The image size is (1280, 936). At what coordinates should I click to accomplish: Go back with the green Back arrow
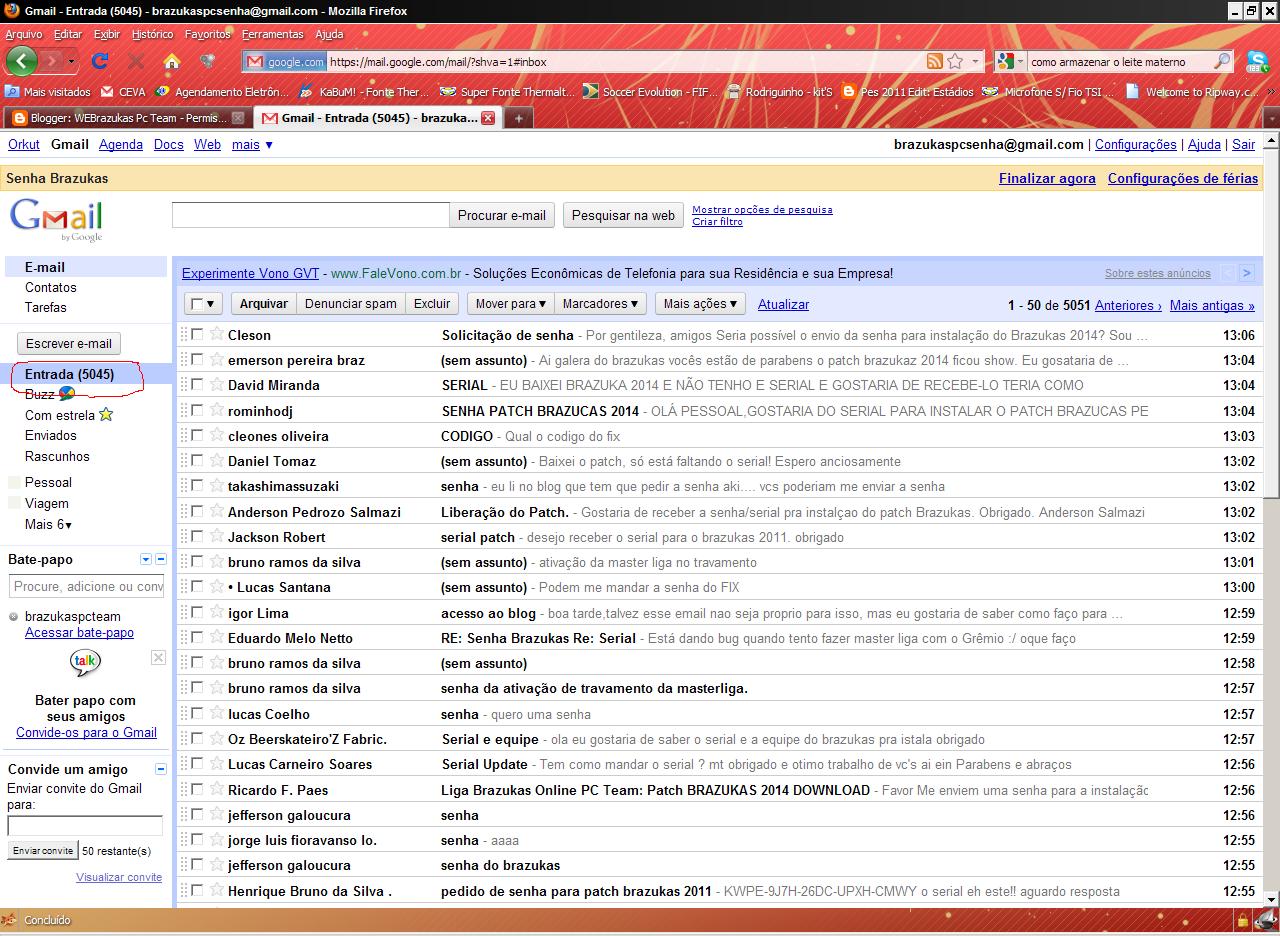pos(21,61)
